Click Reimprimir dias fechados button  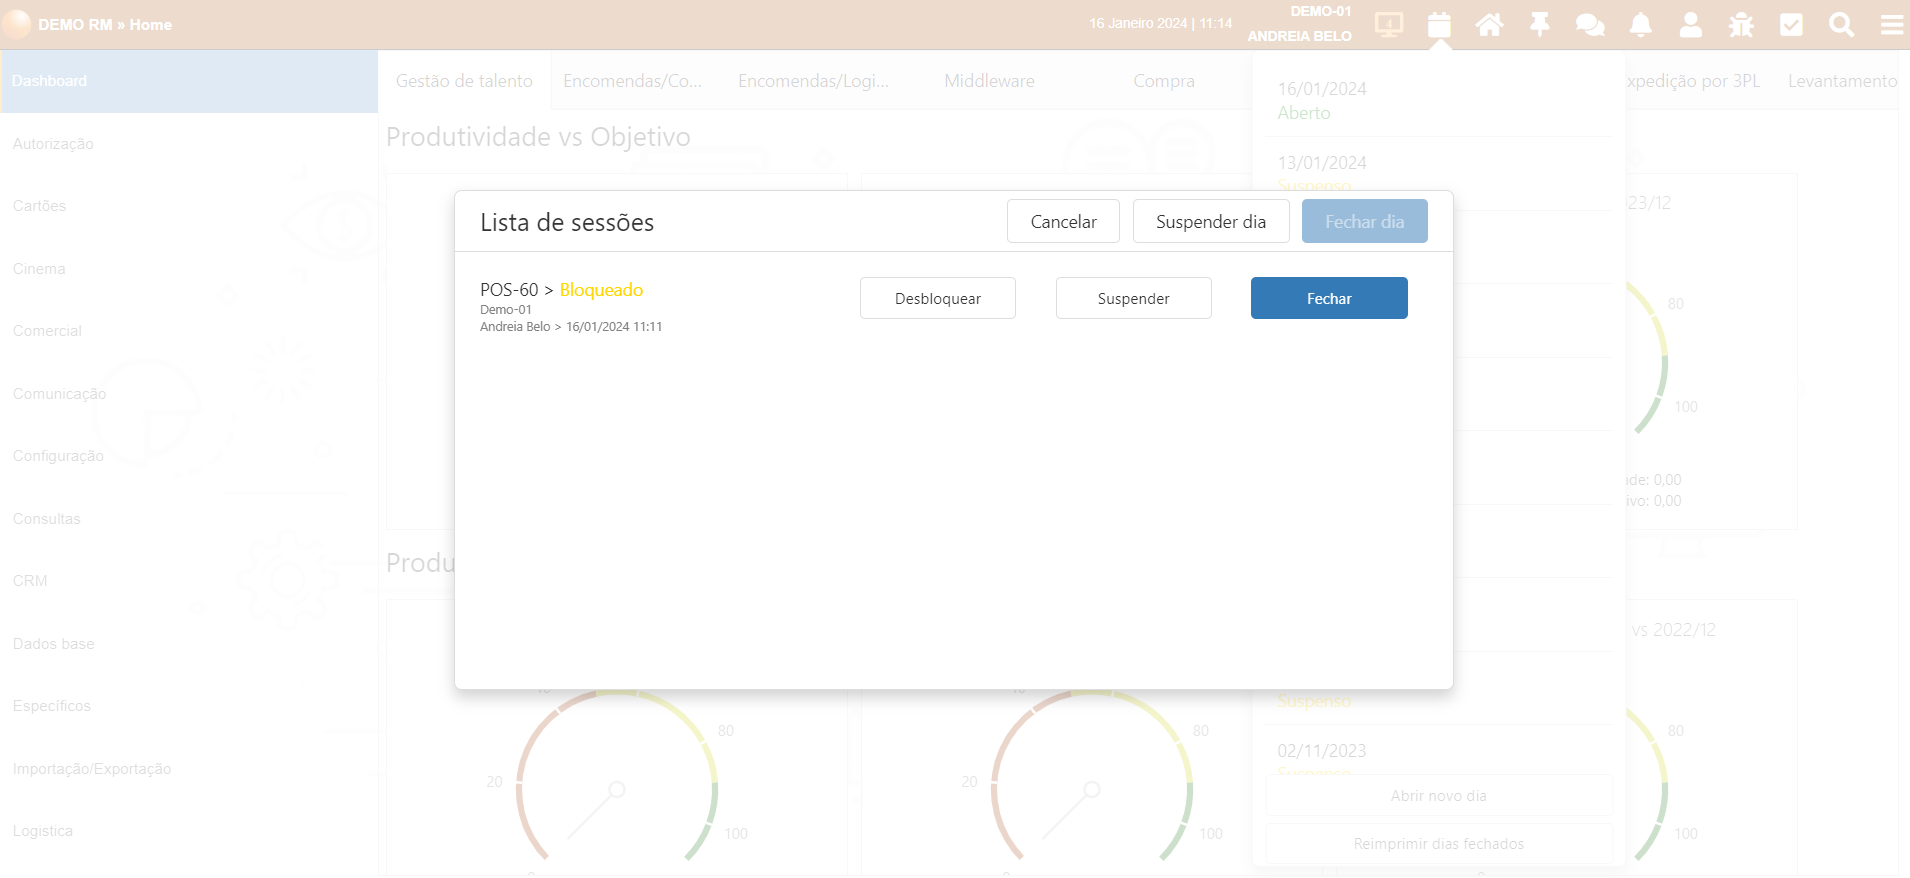1439,844
